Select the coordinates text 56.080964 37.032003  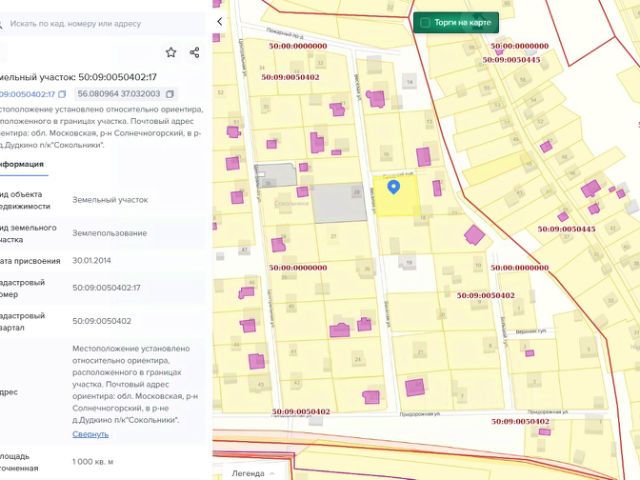coord(119,94)
